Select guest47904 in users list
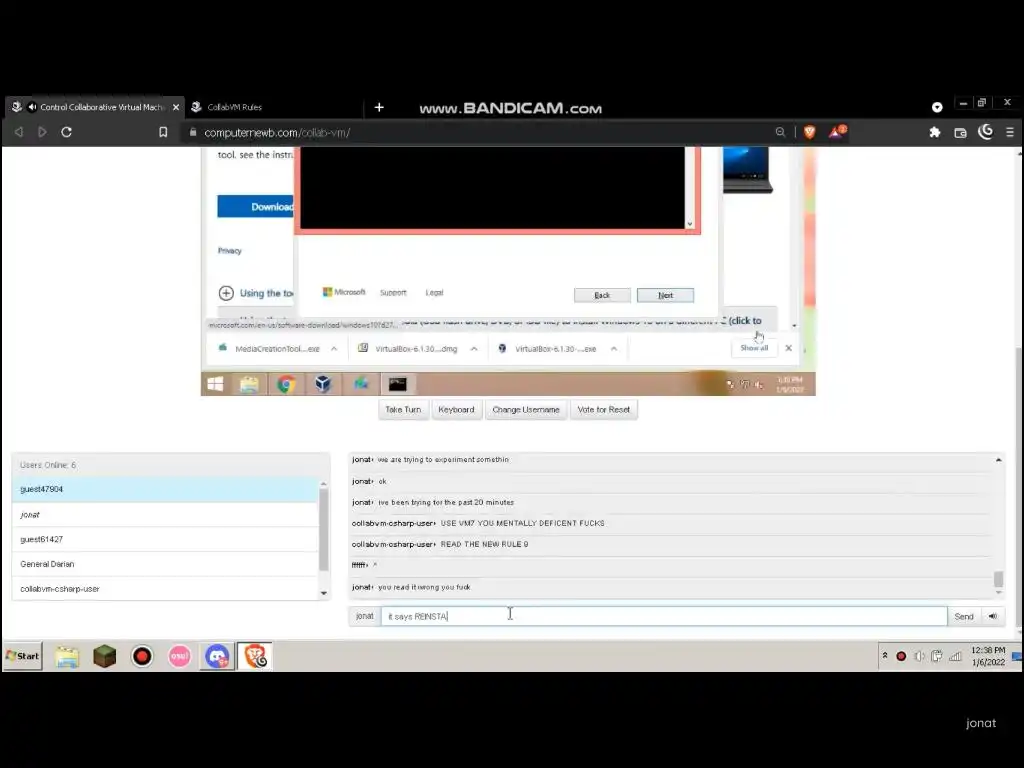This screenshot has width=1024, height=768. coord(165,489)
